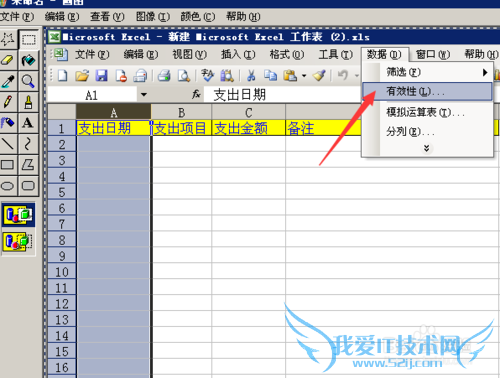The height and width of the screenshot is (378, 500).
Task: Open the Excel 插入(I) menu
Action: tap(238, 54)
